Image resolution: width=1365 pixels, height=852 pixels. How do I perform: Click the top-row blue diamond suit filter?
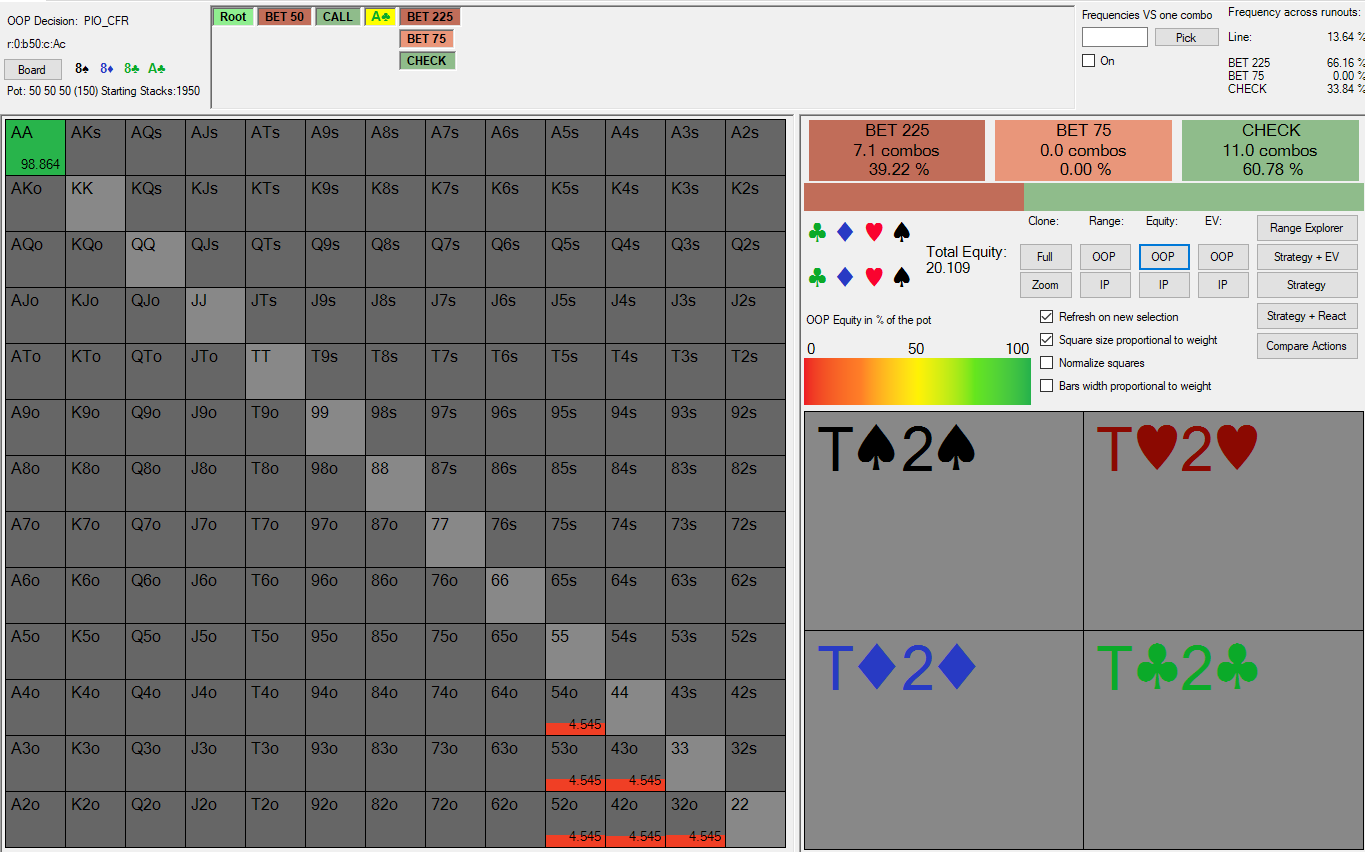(x=845, y=232)
